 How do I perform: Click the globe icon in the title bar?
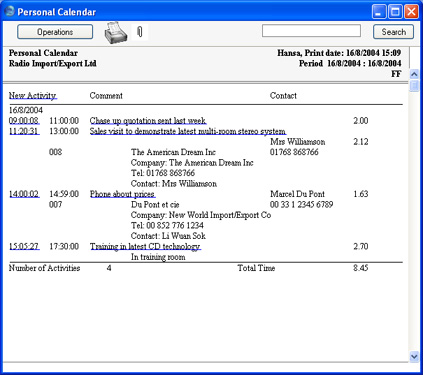(x=9, y=12)
